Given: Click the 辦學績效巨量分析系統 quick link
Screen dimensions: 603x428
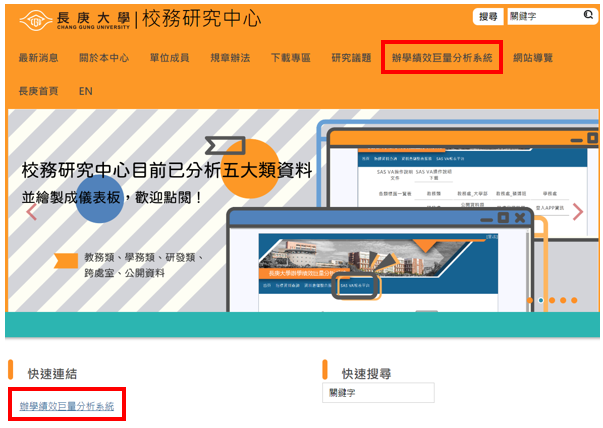Looking at the screenshot, I should point(67,406).
